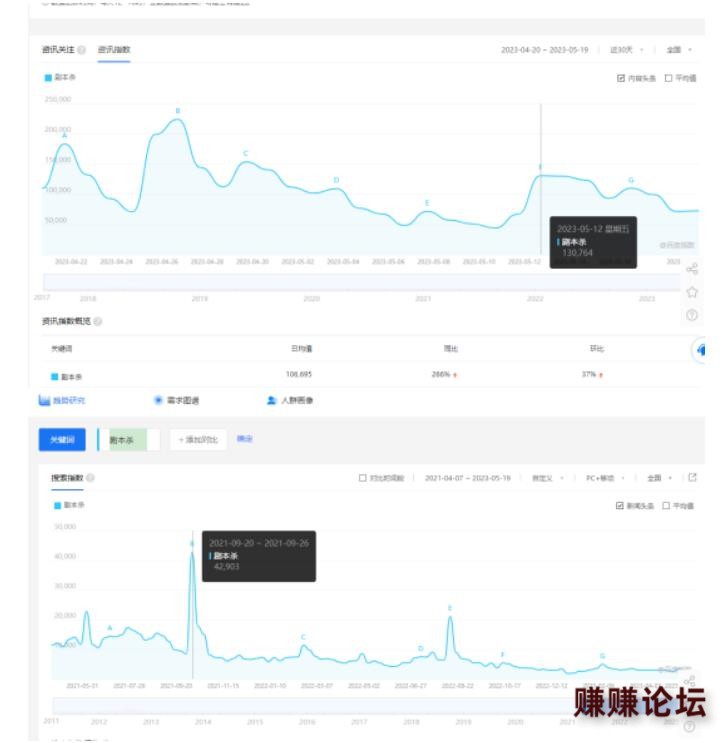Image resolution: width=728 pixels, height=743 pixels.
Task: Click lower chart year range slider bar
Action: [367, 705]
